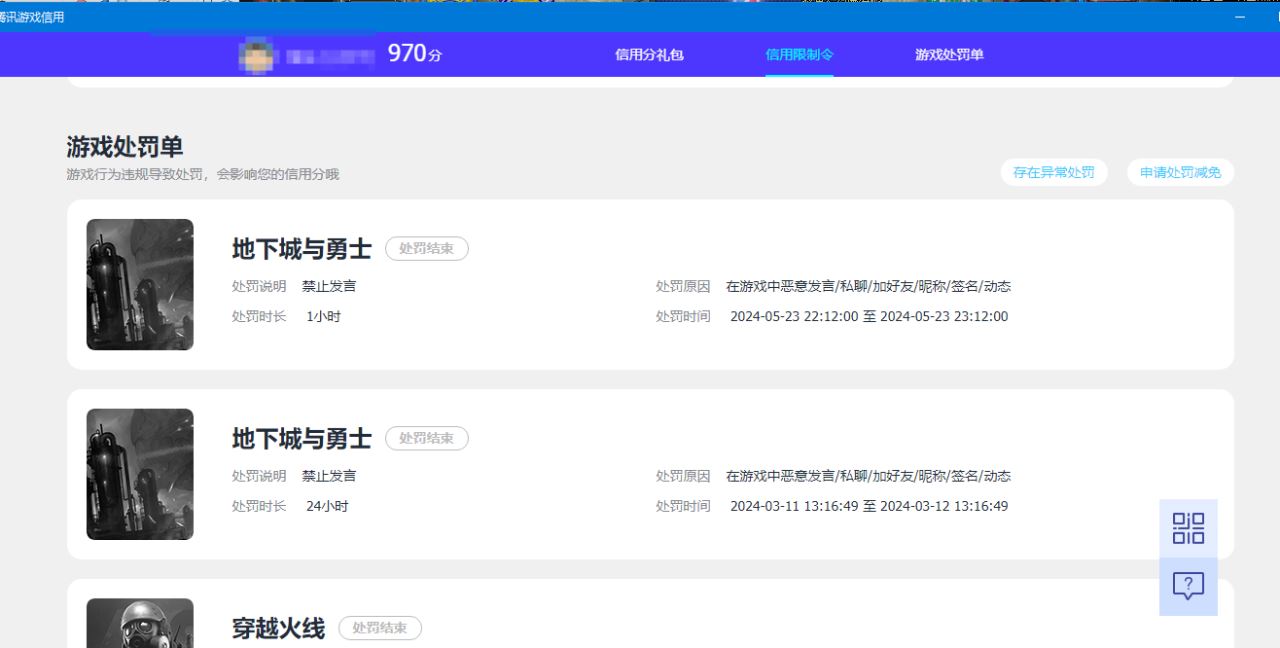Click 地下城与勇士 title on the 1小时 card
Viewport: 1280px width, 648px height.
point(302,249)
